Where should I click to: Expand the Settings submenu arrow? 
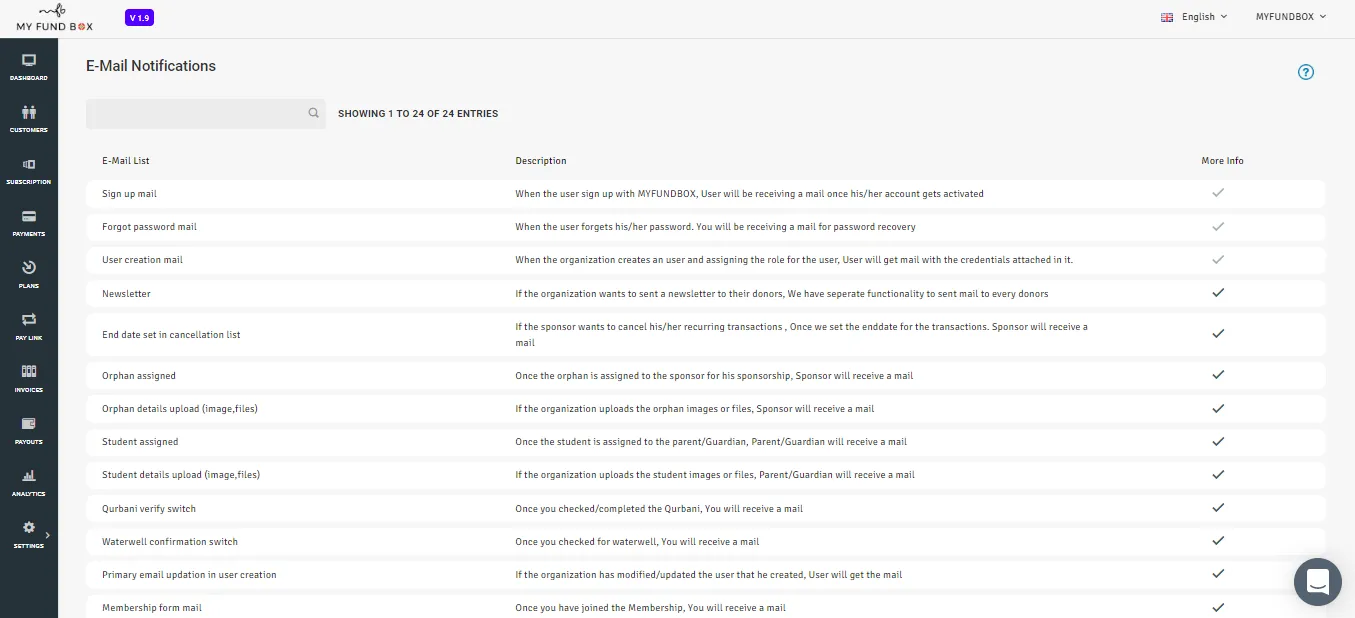pos(48,535)
